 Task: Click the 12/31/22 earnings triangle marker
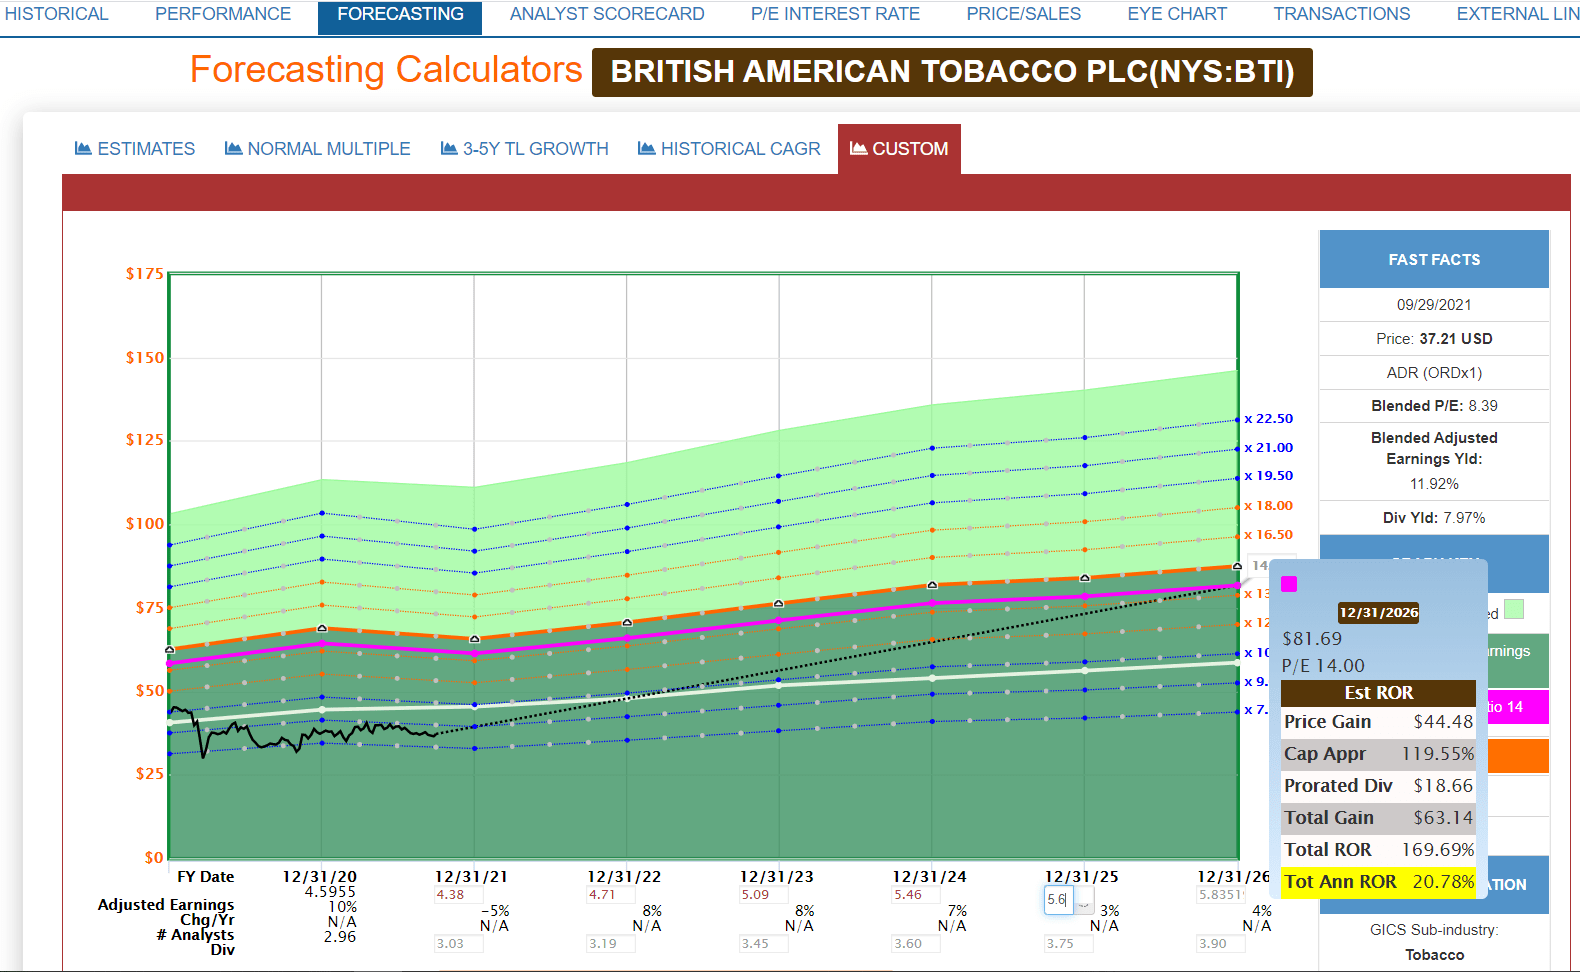[x=627, y=623]
